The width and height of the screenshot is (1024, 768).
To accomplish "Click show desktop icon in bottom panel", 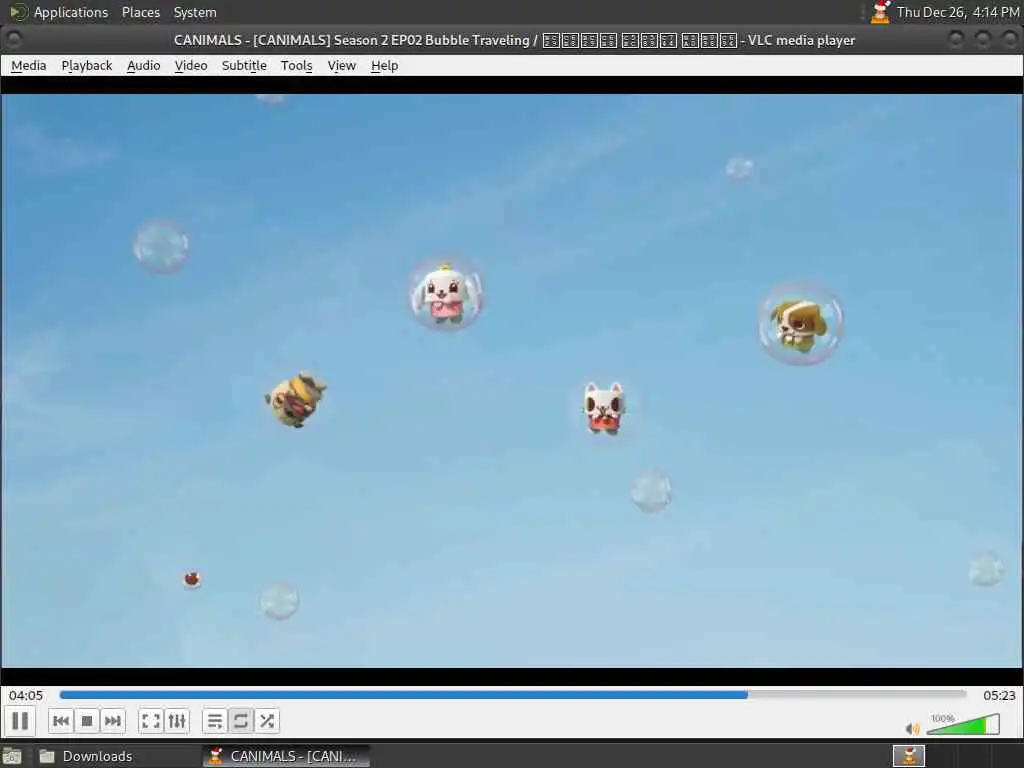I will (12, 757).
